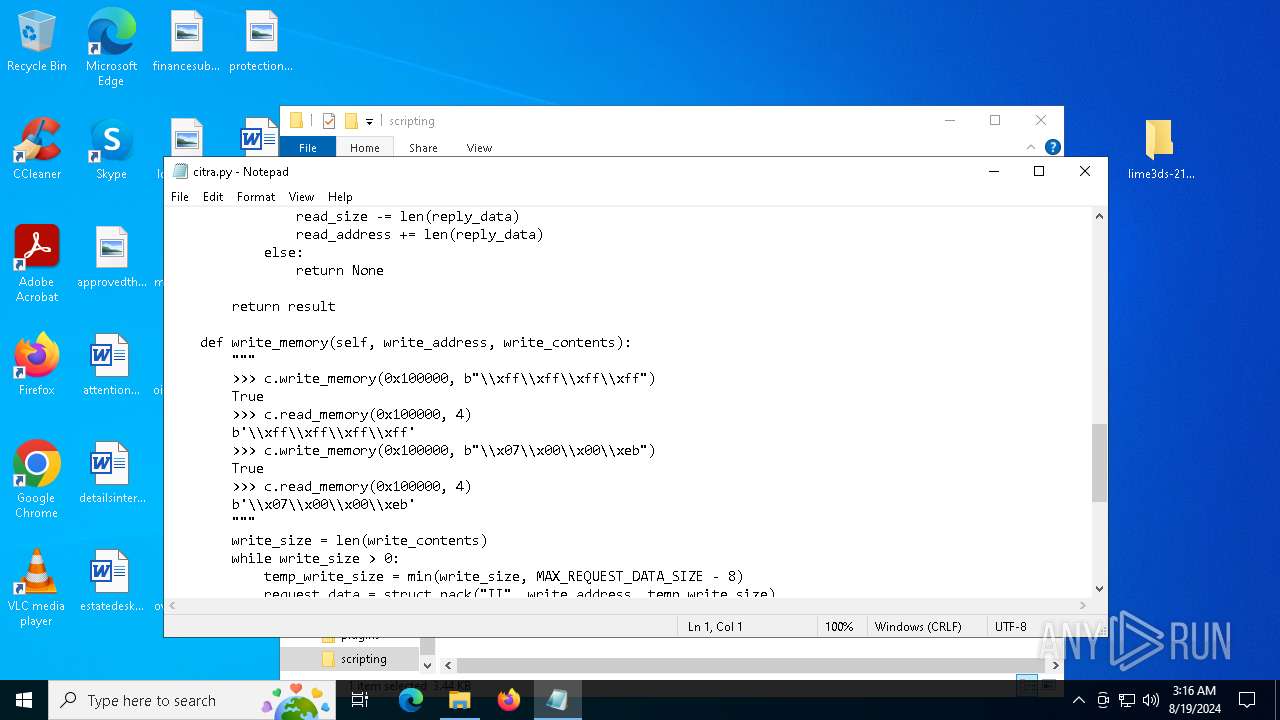The image size is (1280, 720).
Task: Open the clock showing 3:16 AM
Action: click(1193, 700)
